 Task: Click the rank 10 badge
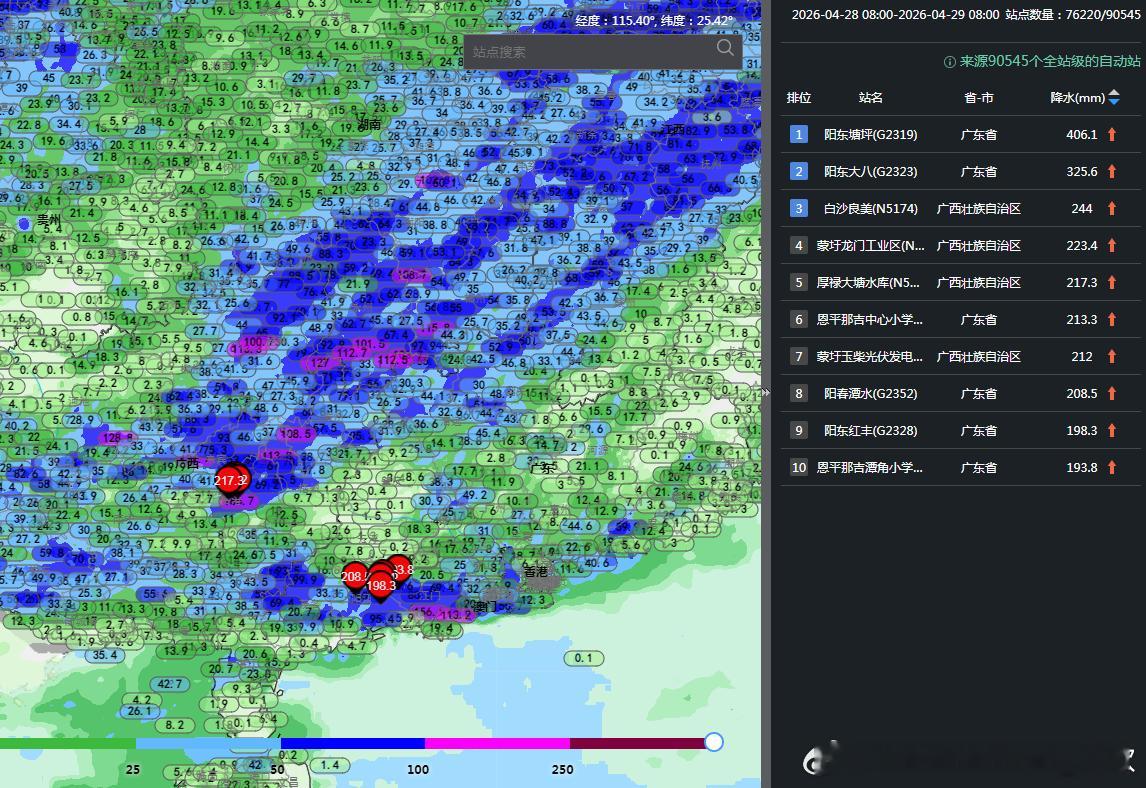point(799,467)
